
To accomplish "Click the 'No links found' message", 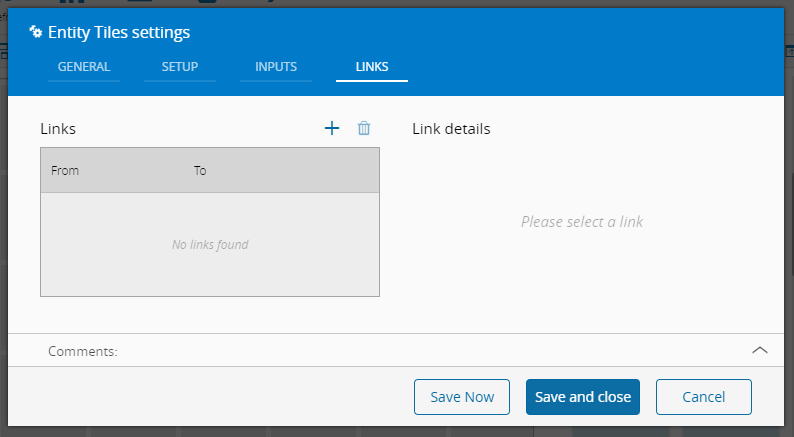I will (x=210, y=245).
